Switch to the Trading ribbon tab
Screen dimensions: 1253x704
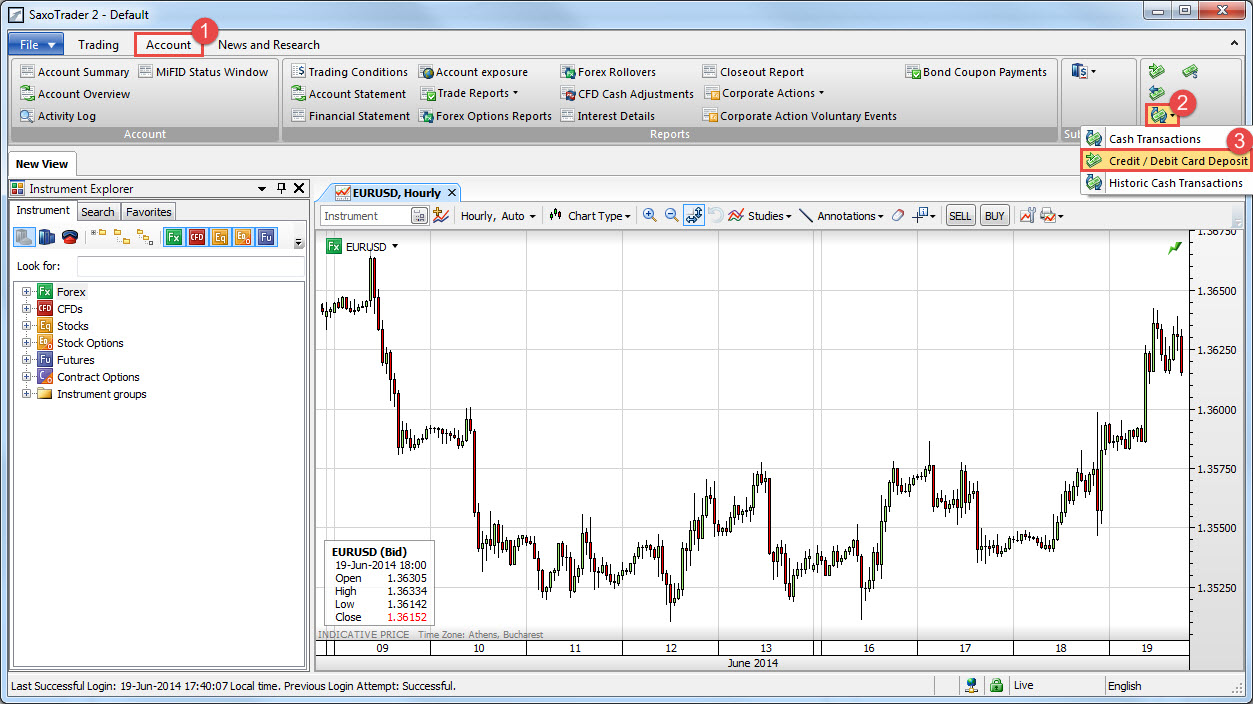[x=98, y=44]
